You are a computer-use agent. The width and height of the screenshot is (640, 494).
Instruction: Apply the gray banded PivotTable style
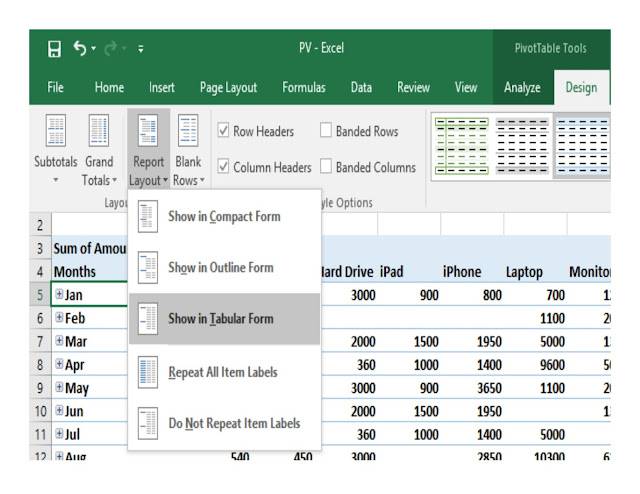pos(522,146)
